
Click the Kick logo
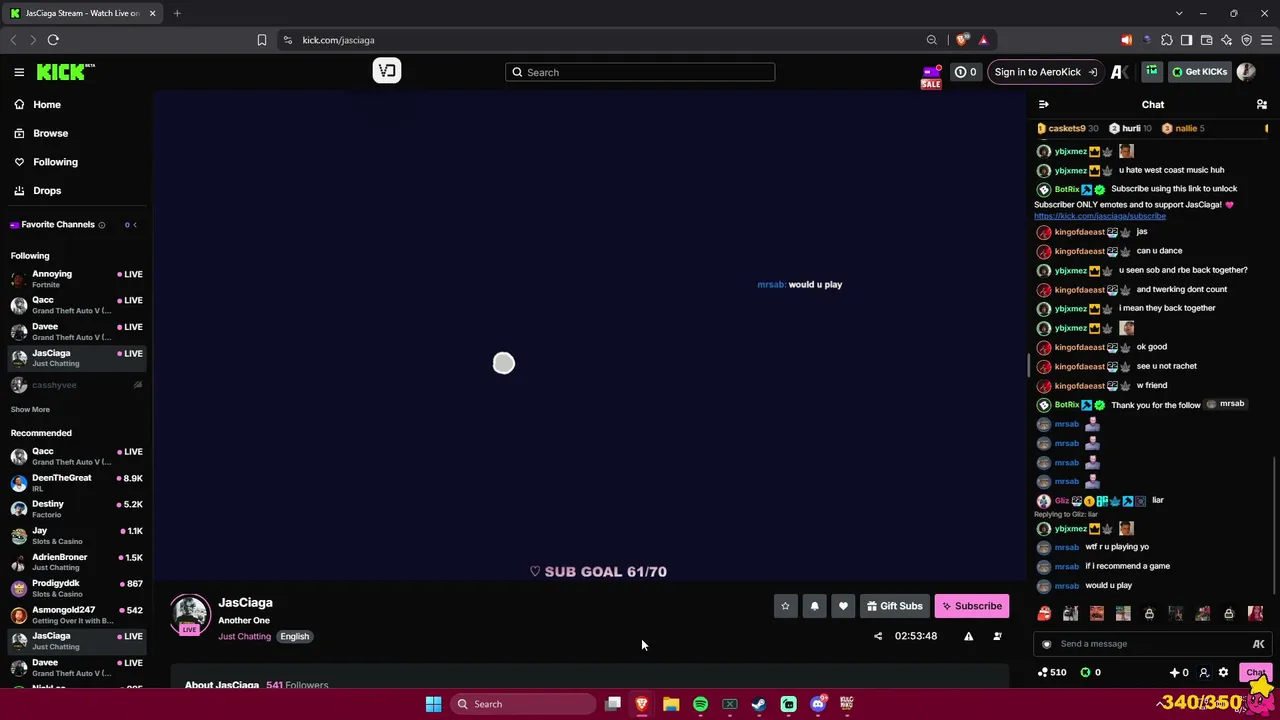click(x=65, y=72)
